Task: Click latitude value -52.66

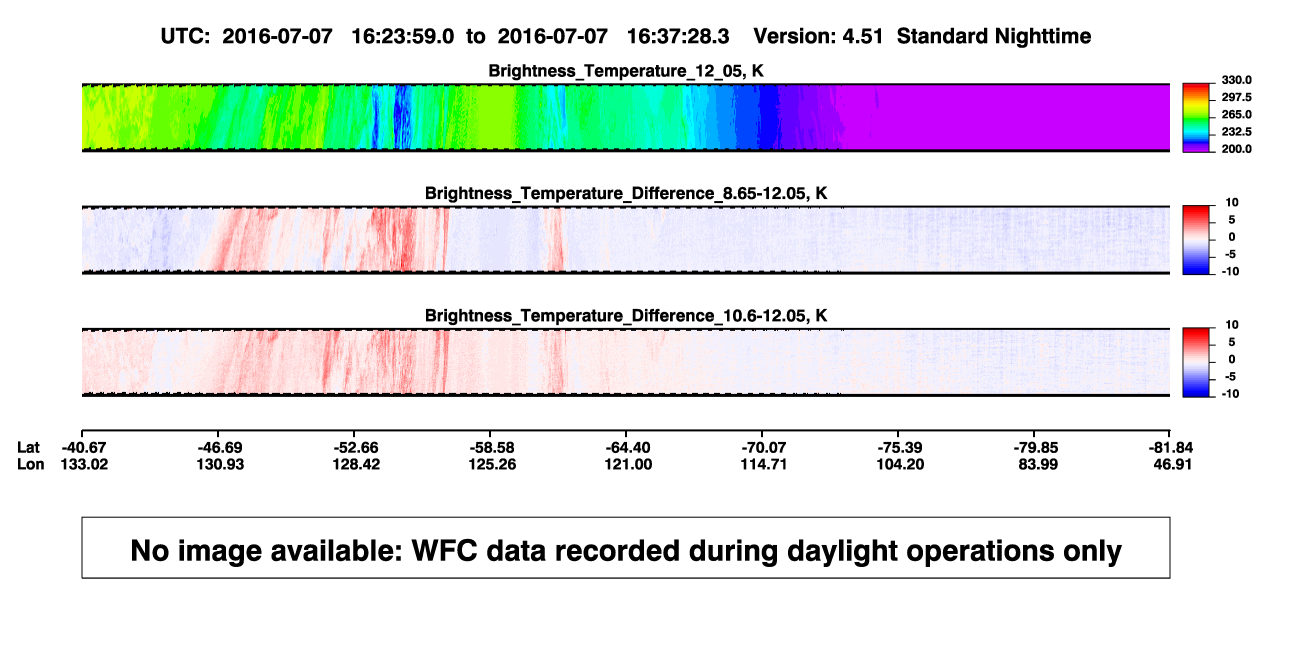Action: click(357, 446)
